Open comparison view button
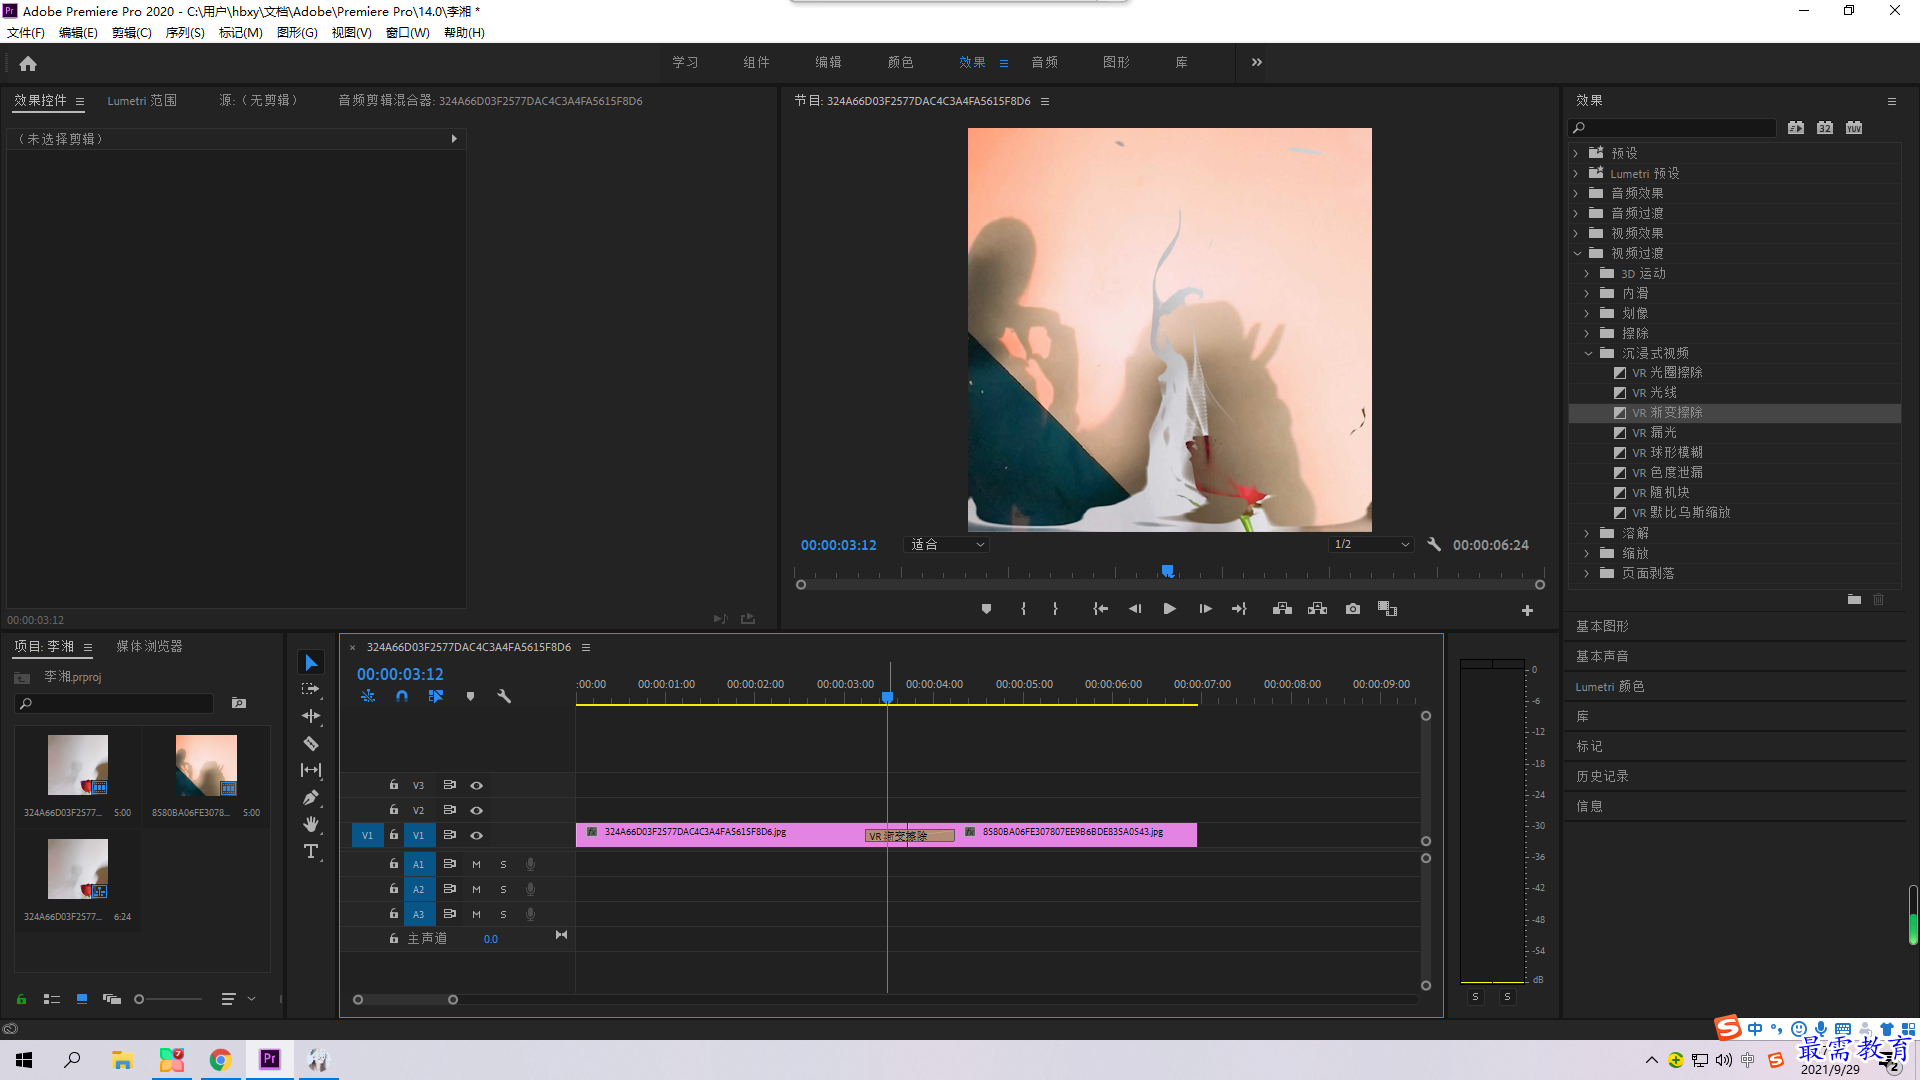1920x1080 pixels. (x=1387, y=608)
